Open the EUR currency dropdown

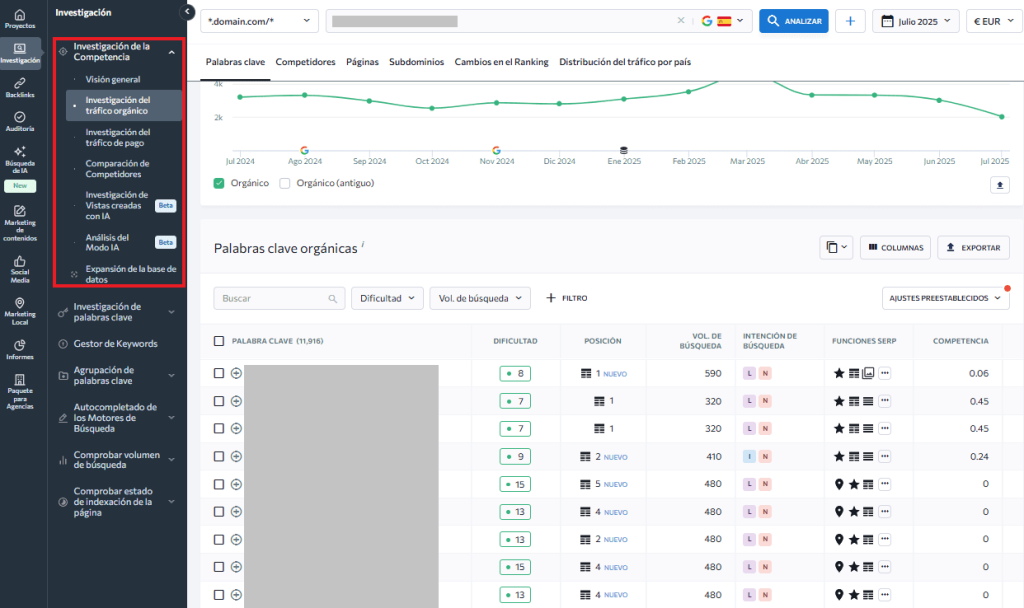pyautogui.click(x=994, y=21)
